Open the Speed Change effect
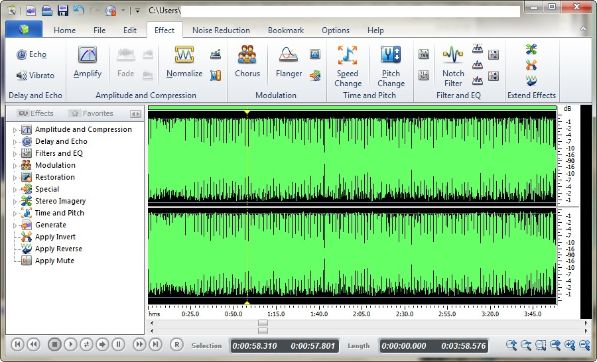The height and width of the screenshot is (362, 597). tap(348, 66)
